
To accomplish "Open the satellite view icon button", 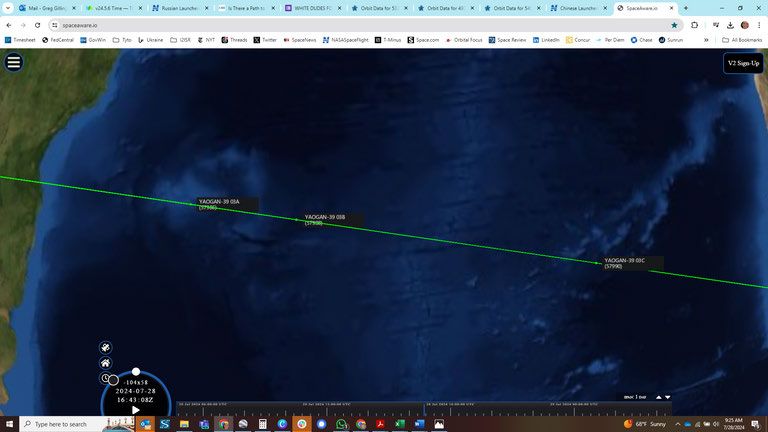I will click(x=105, y=347).
